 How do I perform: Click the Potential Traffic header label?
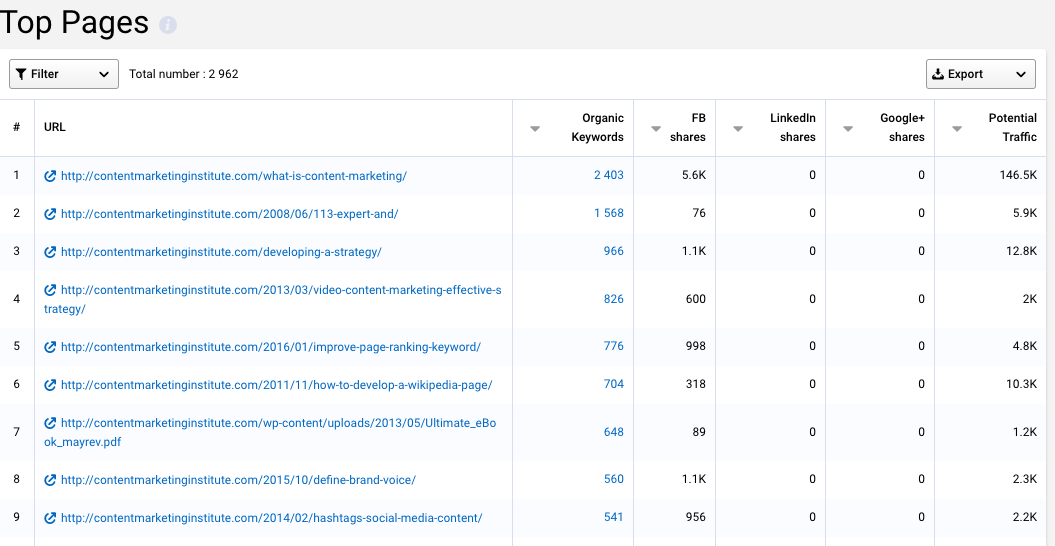pyautogui.click(x=1013, y=127)
